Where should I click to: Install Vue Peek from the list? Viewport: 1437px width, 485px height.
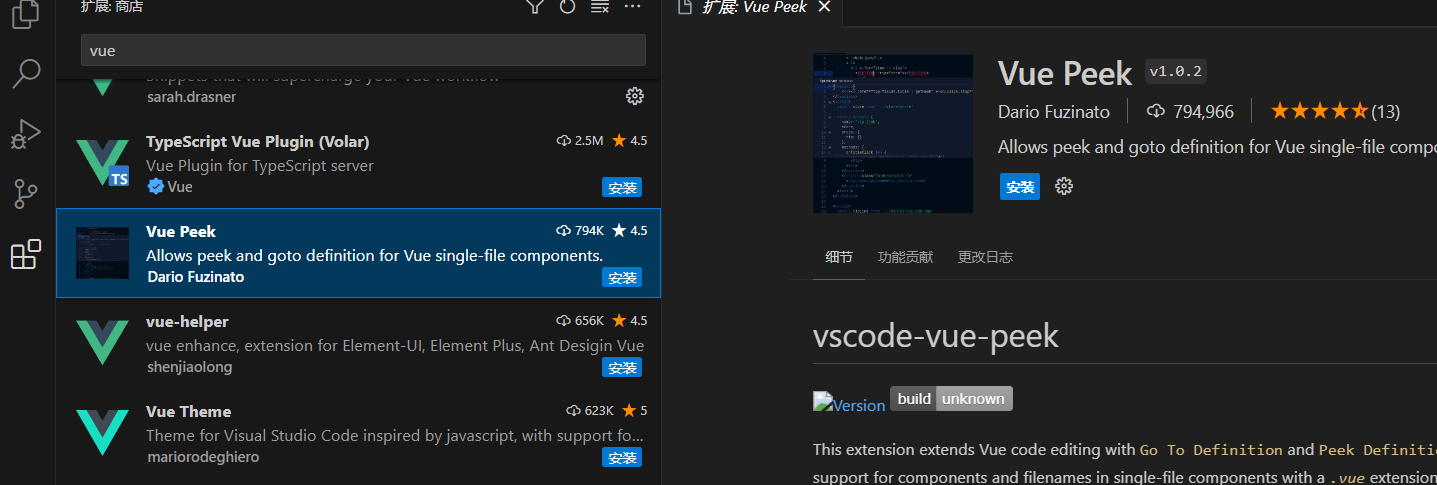pos(622,277)
